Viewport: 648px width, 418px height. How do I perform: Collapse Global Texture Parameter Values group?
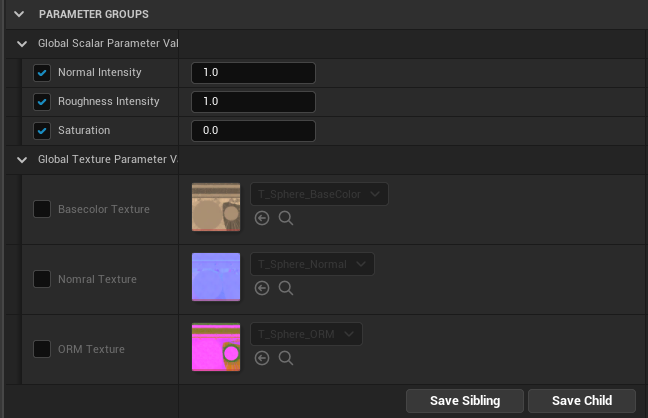22,160
